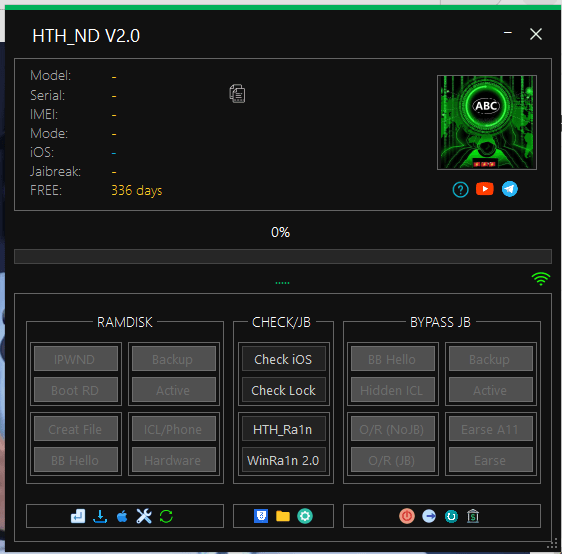
Task: Click the IPWND button in RAMDISK
Action: [x=76, y=359]
